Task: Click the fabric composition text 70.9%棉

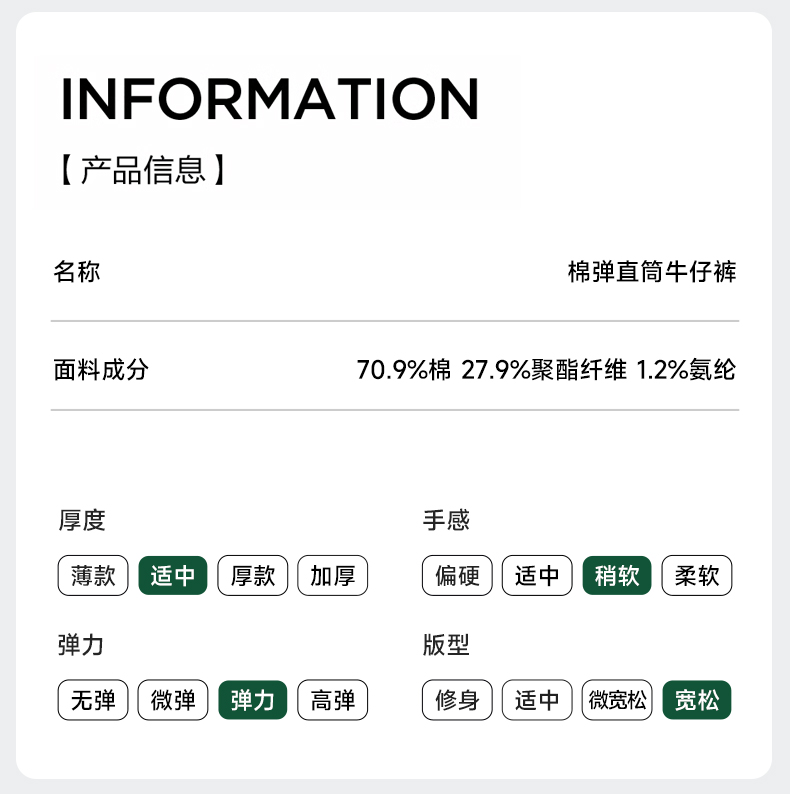Action: [x=404, y=370]
